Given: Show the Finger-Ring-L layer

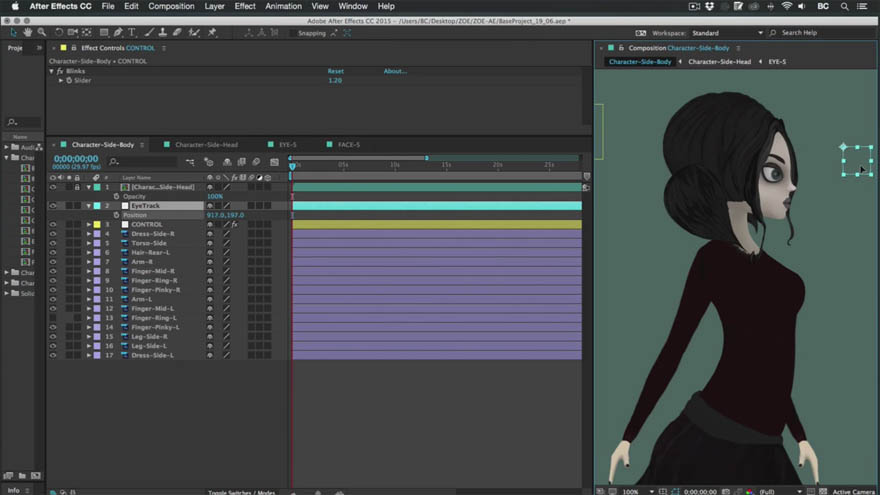Looking at the screenshot, I should click(53, 318).
